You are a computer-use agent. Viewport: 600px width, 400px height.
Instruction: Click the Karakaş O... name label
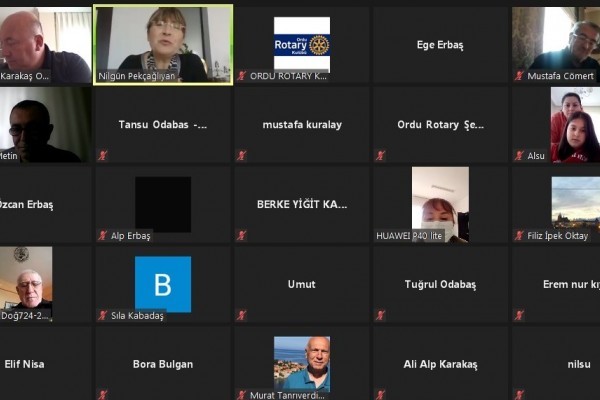tap(24, 76)
